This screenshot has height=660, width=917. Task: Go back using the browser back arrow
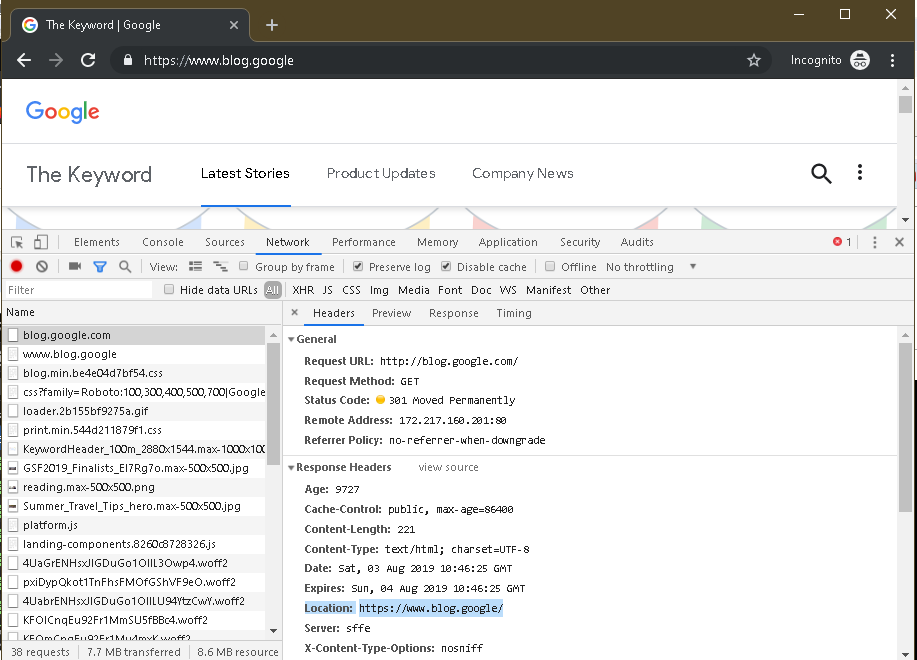[x=24, y=60]
